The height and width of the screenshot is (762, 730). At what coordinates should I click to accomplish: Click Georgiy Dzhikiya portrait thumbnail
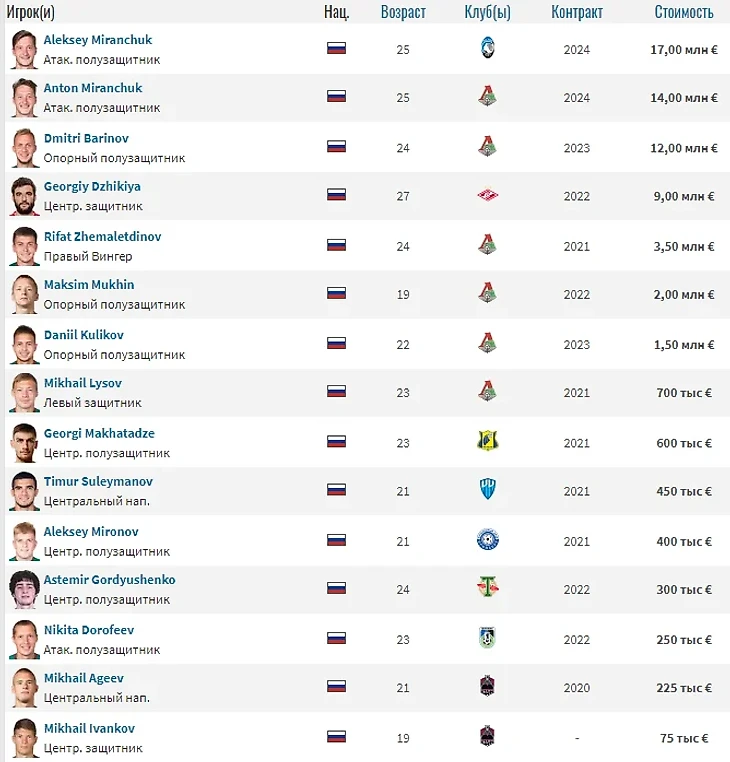(x=24, y=196)
